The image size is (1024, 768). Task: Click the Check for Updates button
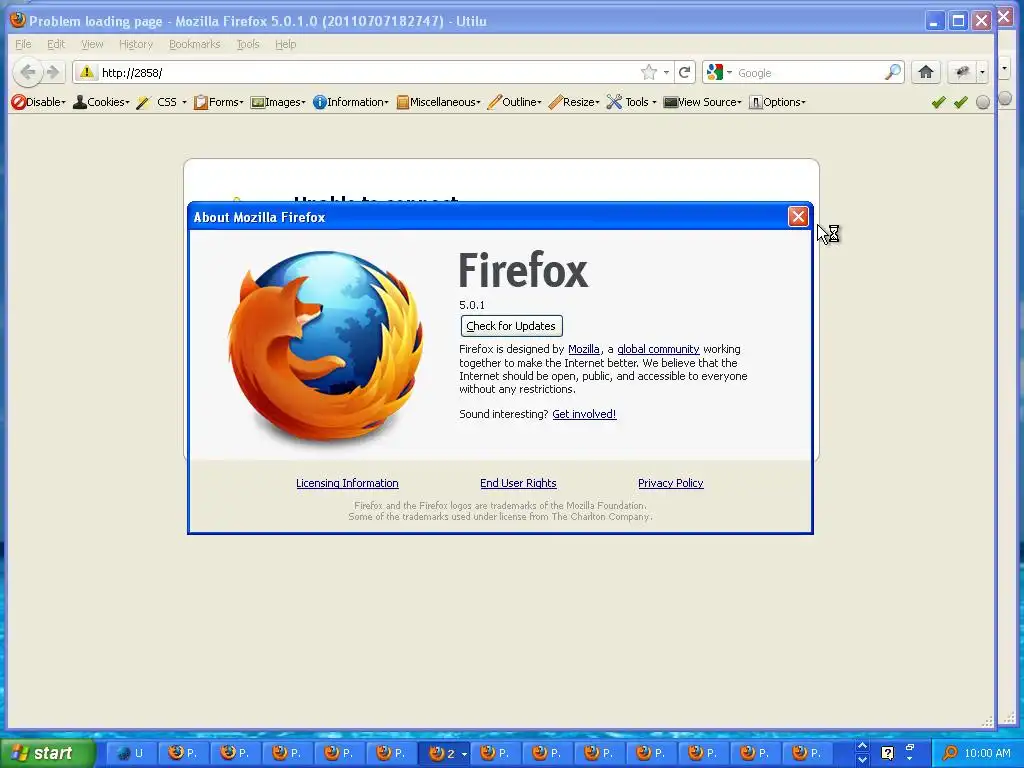511,326
